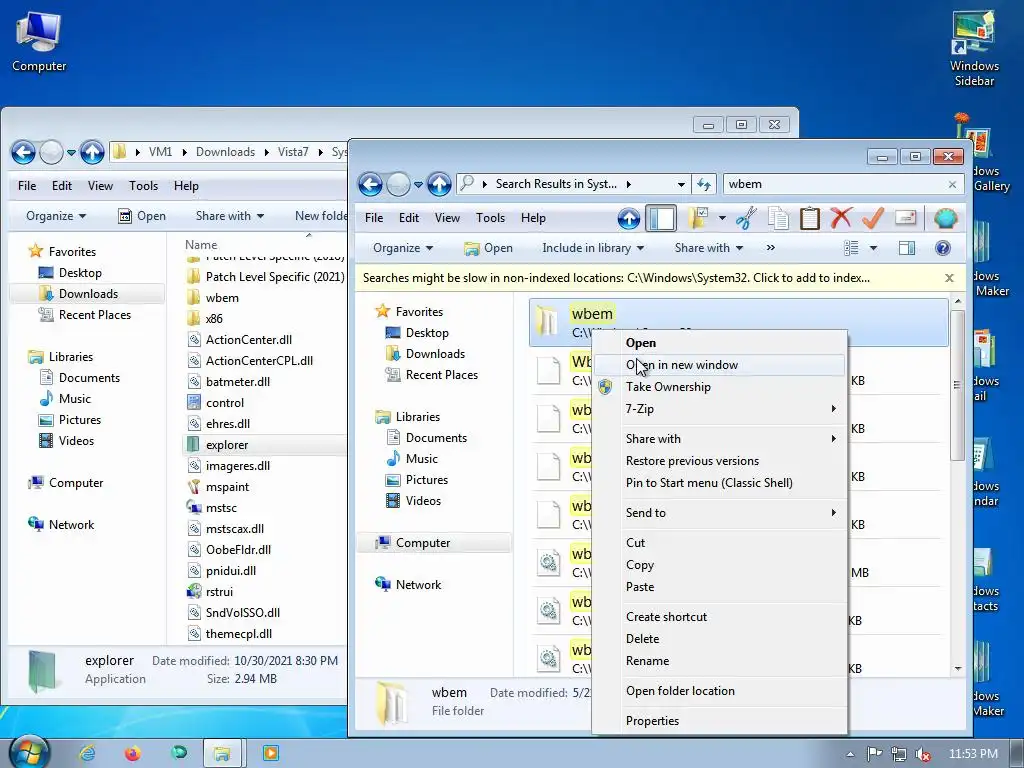1024x768 pixels.
Task: Click Open button in search window toolbar
Action: pyautogui.click(x=488, y=248)
